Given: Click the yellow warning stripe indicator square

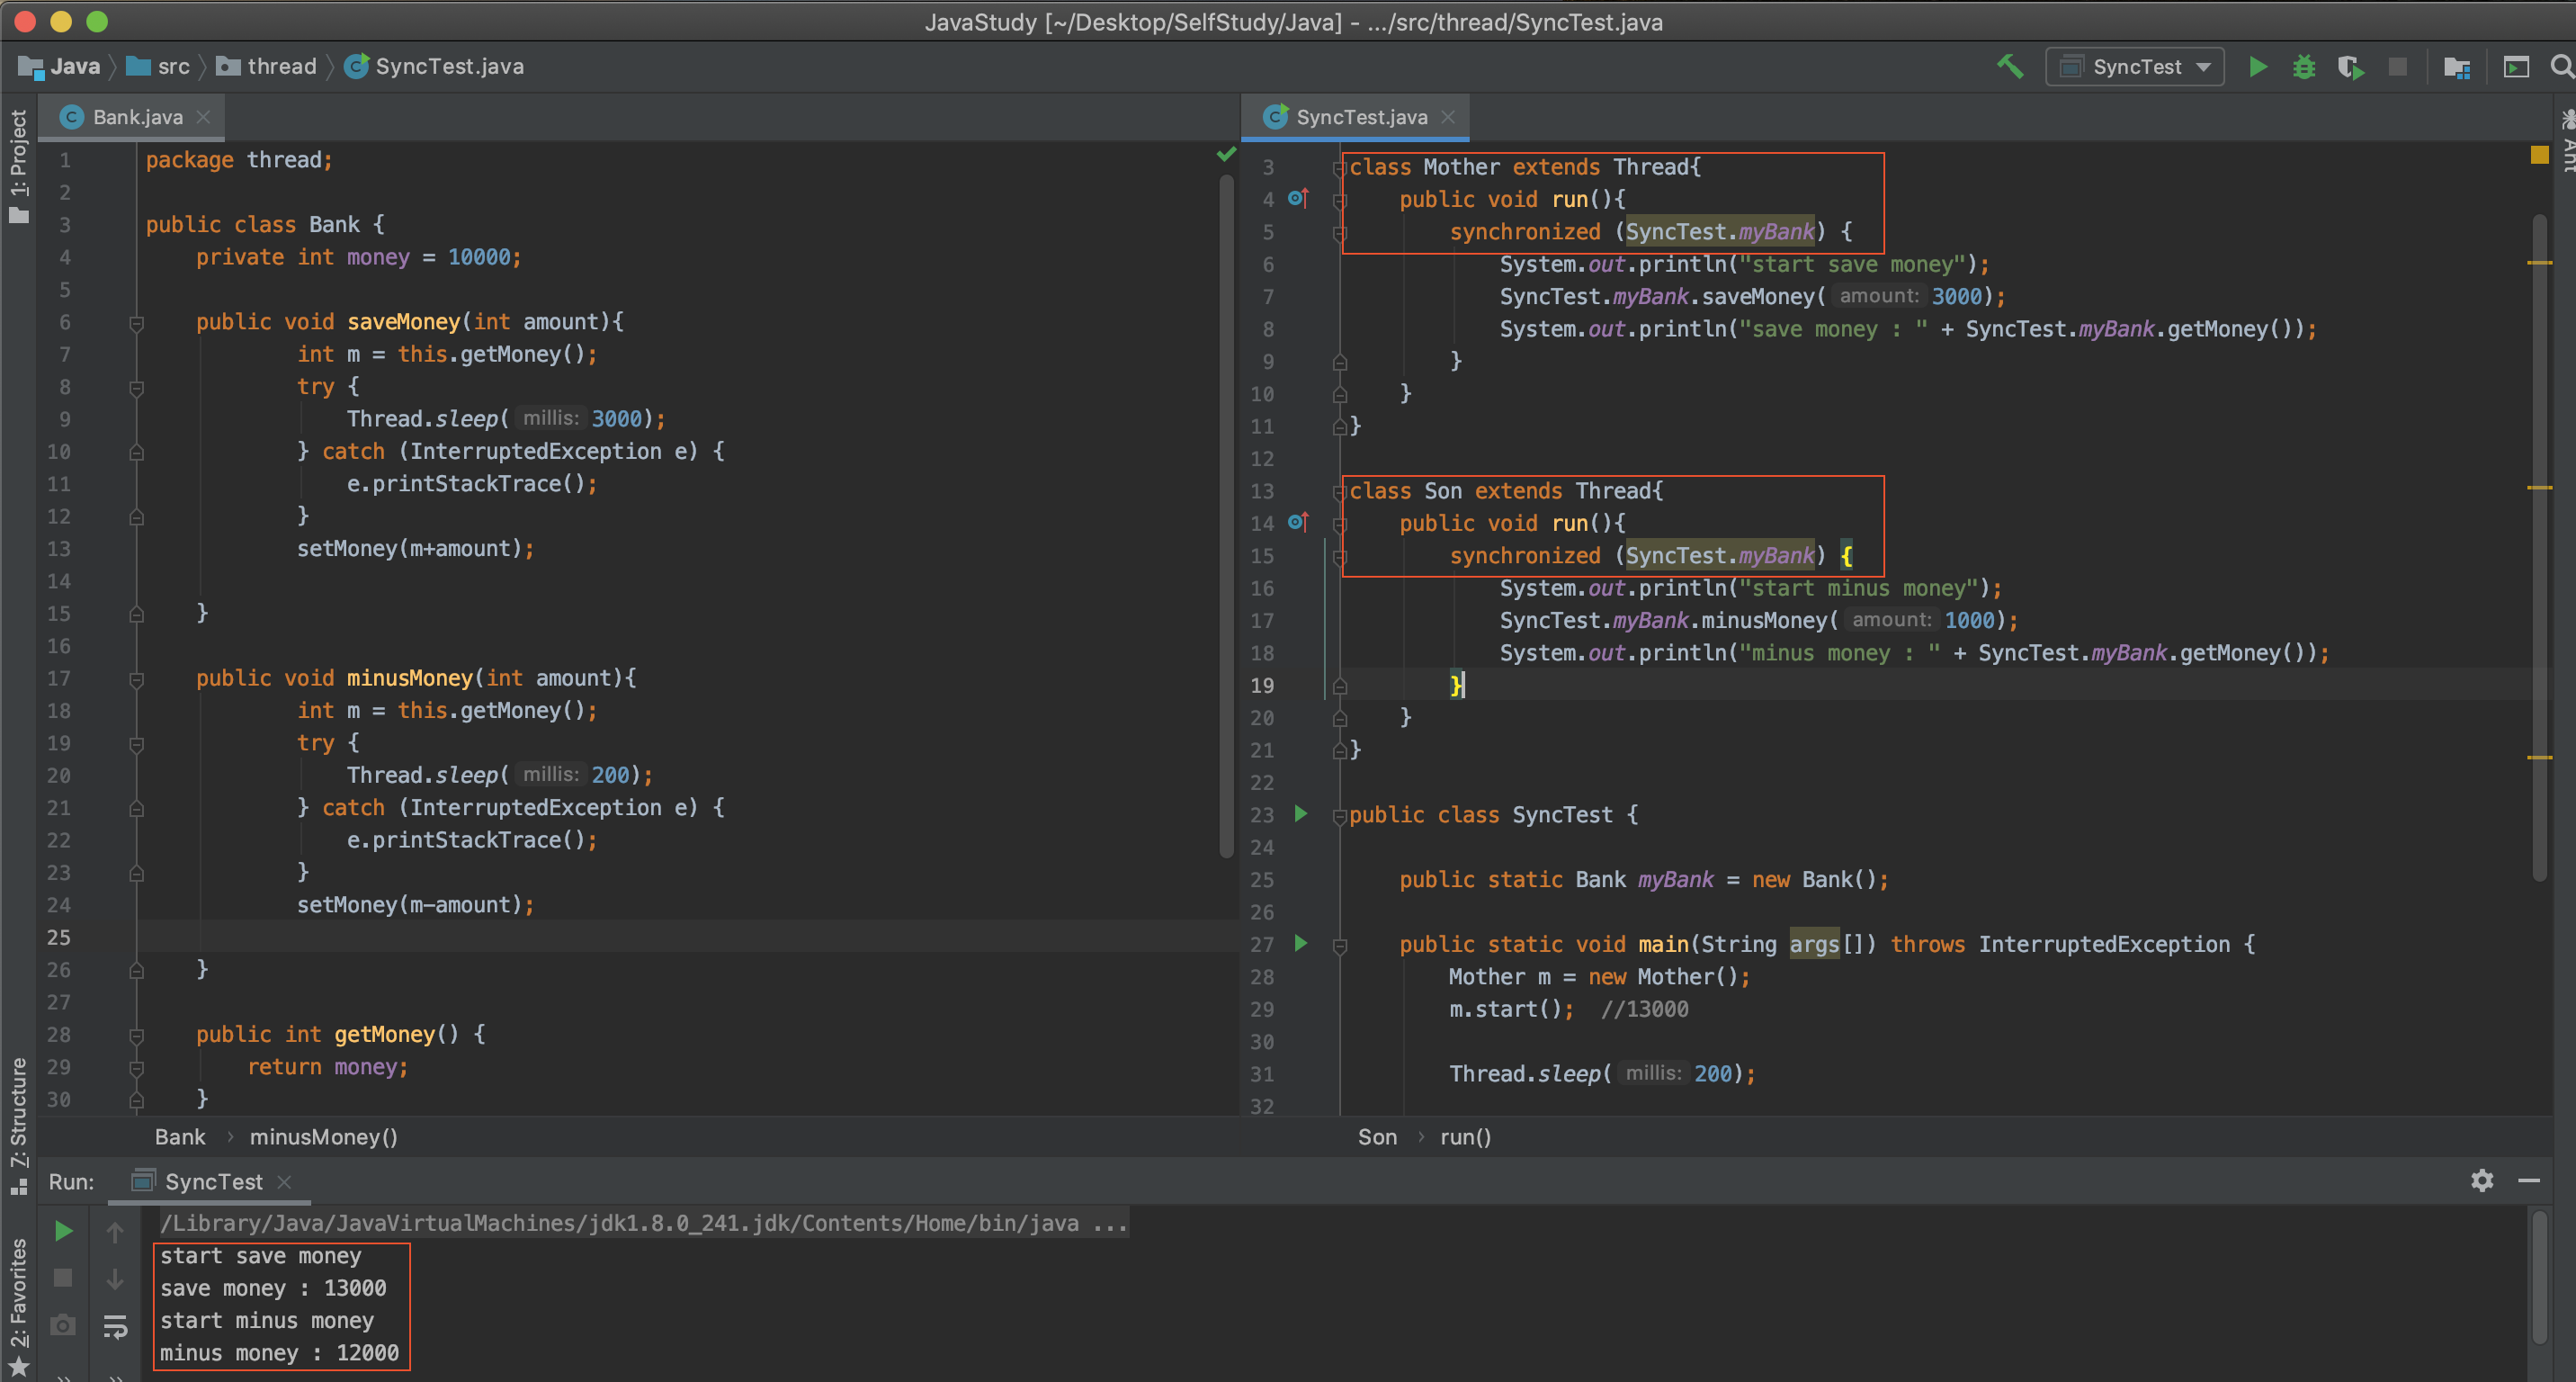Looking at the screenshot, I should (2539, 155).
